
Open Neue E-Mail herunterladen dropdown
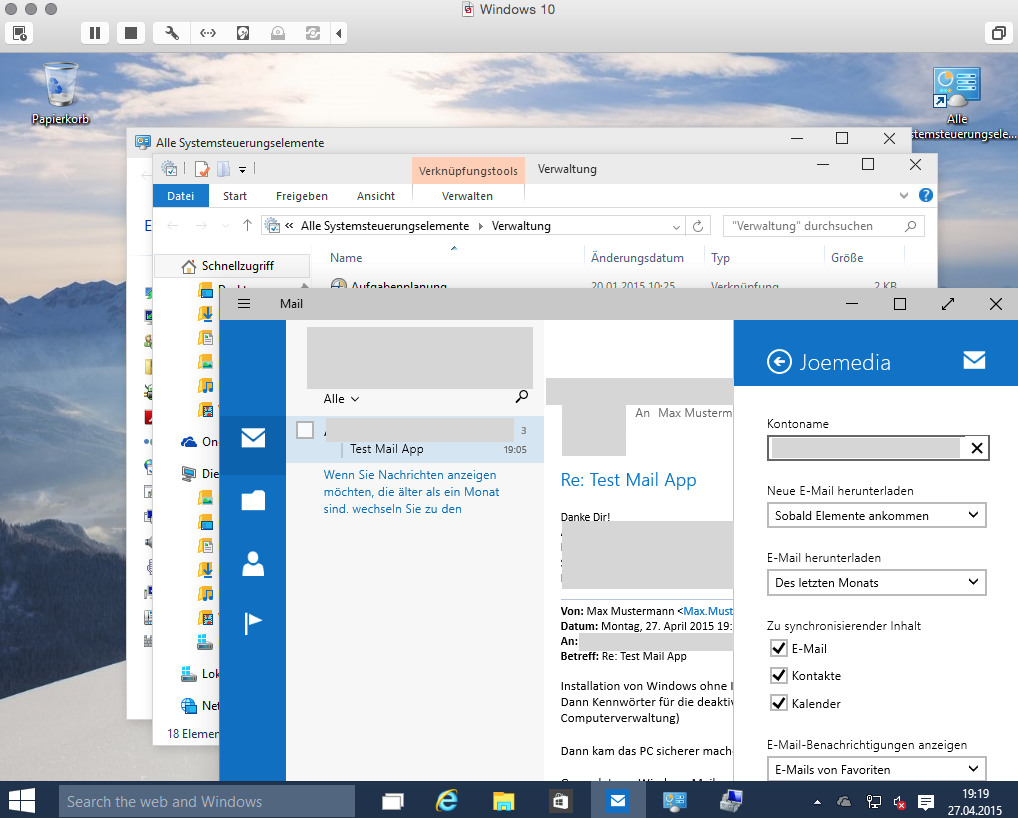pos(876,515)
